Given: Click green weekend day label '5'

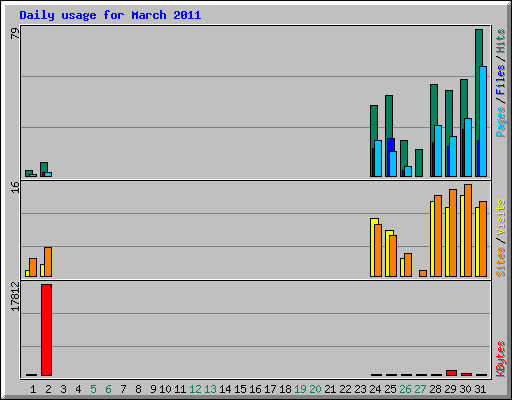Looking at the screenshot, I should click(93, 389).
